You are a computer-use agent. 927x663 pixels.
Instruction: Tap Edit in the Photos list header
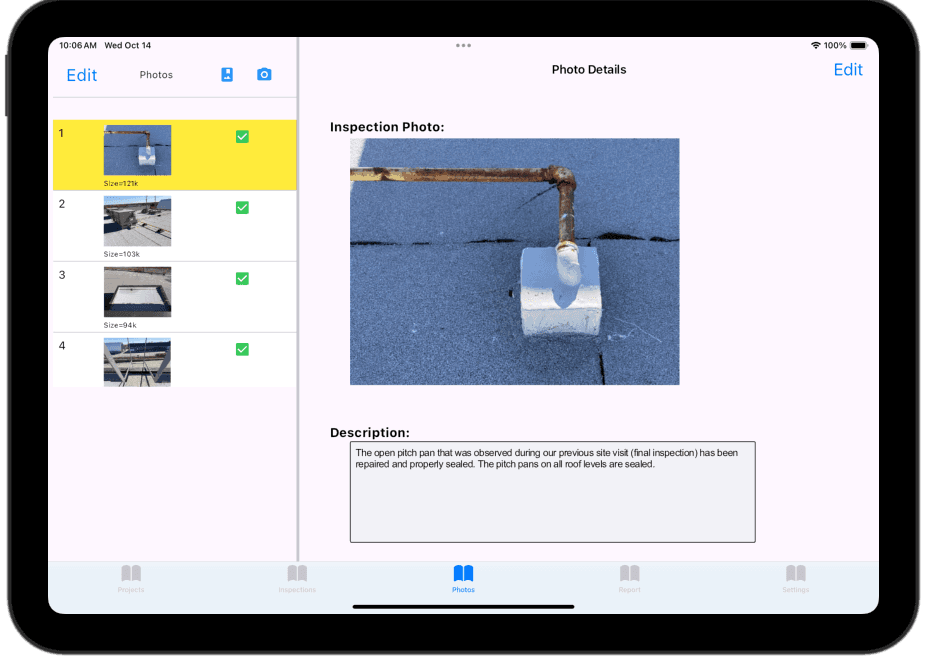click(x=82, y=75)
